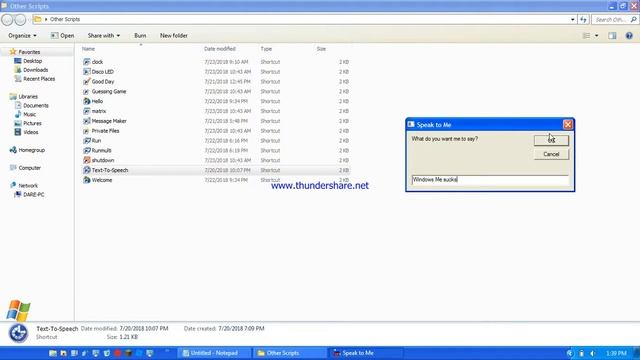Switch to Speak to Me taskbar button
Image resolution: width=640 pixels, height=360 pixels.
(366, 353)
